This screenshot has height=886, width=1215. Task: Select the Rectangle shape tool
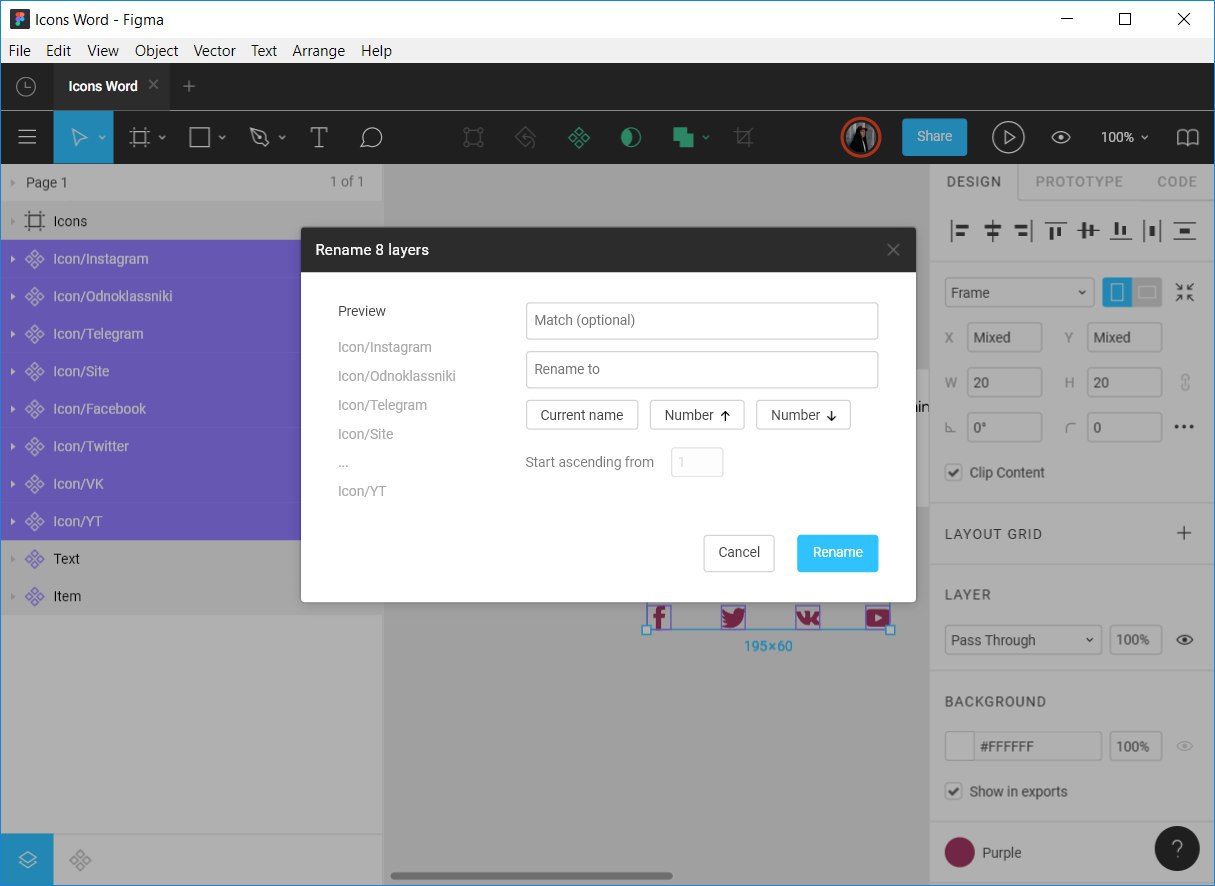(200, 137)
